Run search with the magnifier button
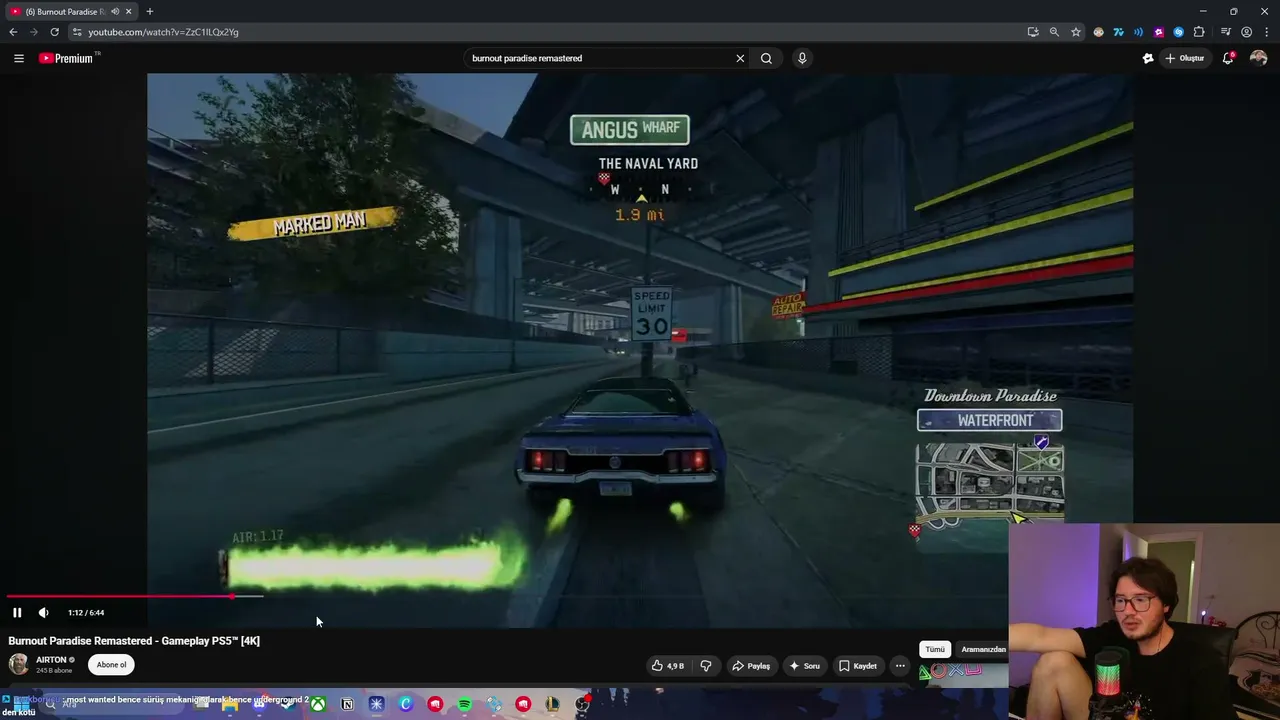 [x=766, y=58]
